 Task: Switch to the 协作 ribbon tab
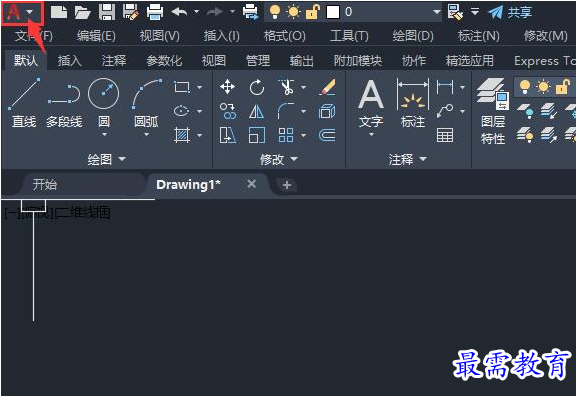click(414, 60)
